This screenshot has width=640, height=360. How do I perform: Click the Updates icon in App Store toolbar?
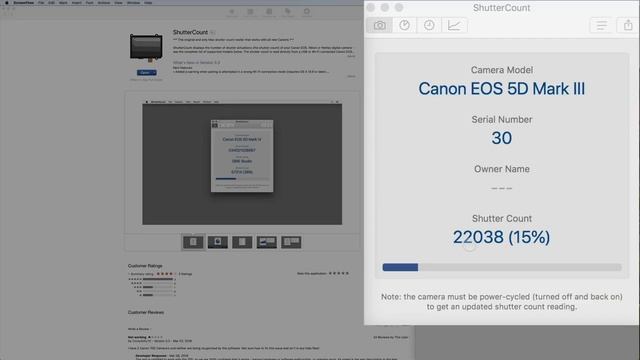click(307, 12)
